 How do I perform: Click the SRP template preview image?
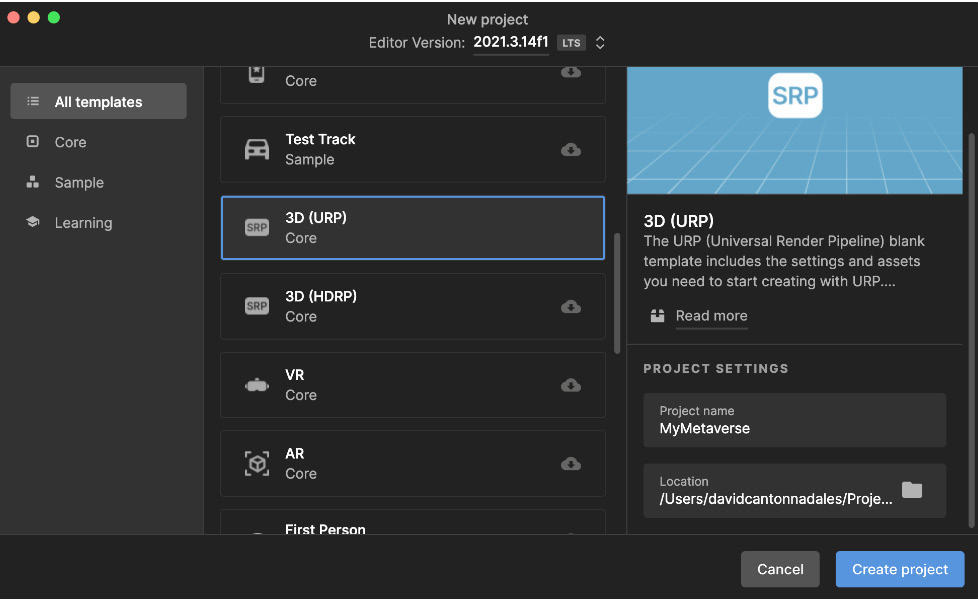point(795,130)
